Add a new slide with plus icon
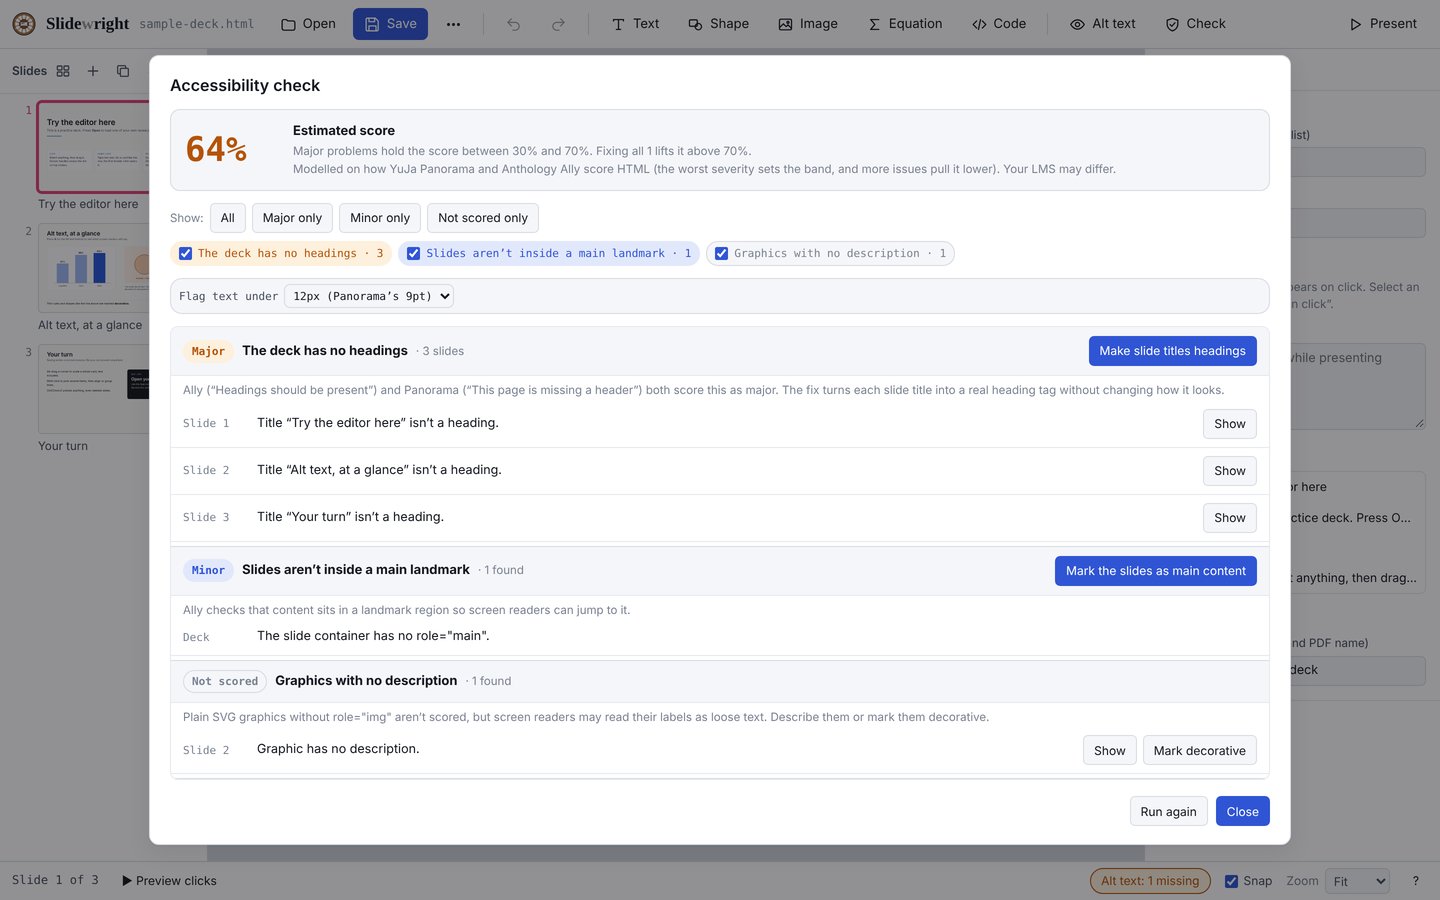 coord(93,71)
